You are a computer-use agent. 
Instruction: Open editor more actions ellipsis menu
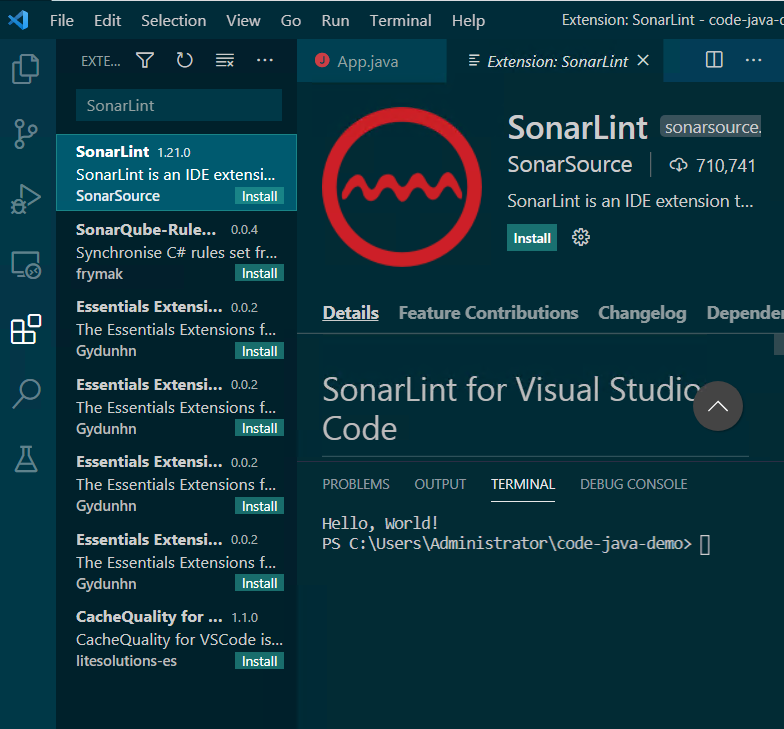click(754, 61)
